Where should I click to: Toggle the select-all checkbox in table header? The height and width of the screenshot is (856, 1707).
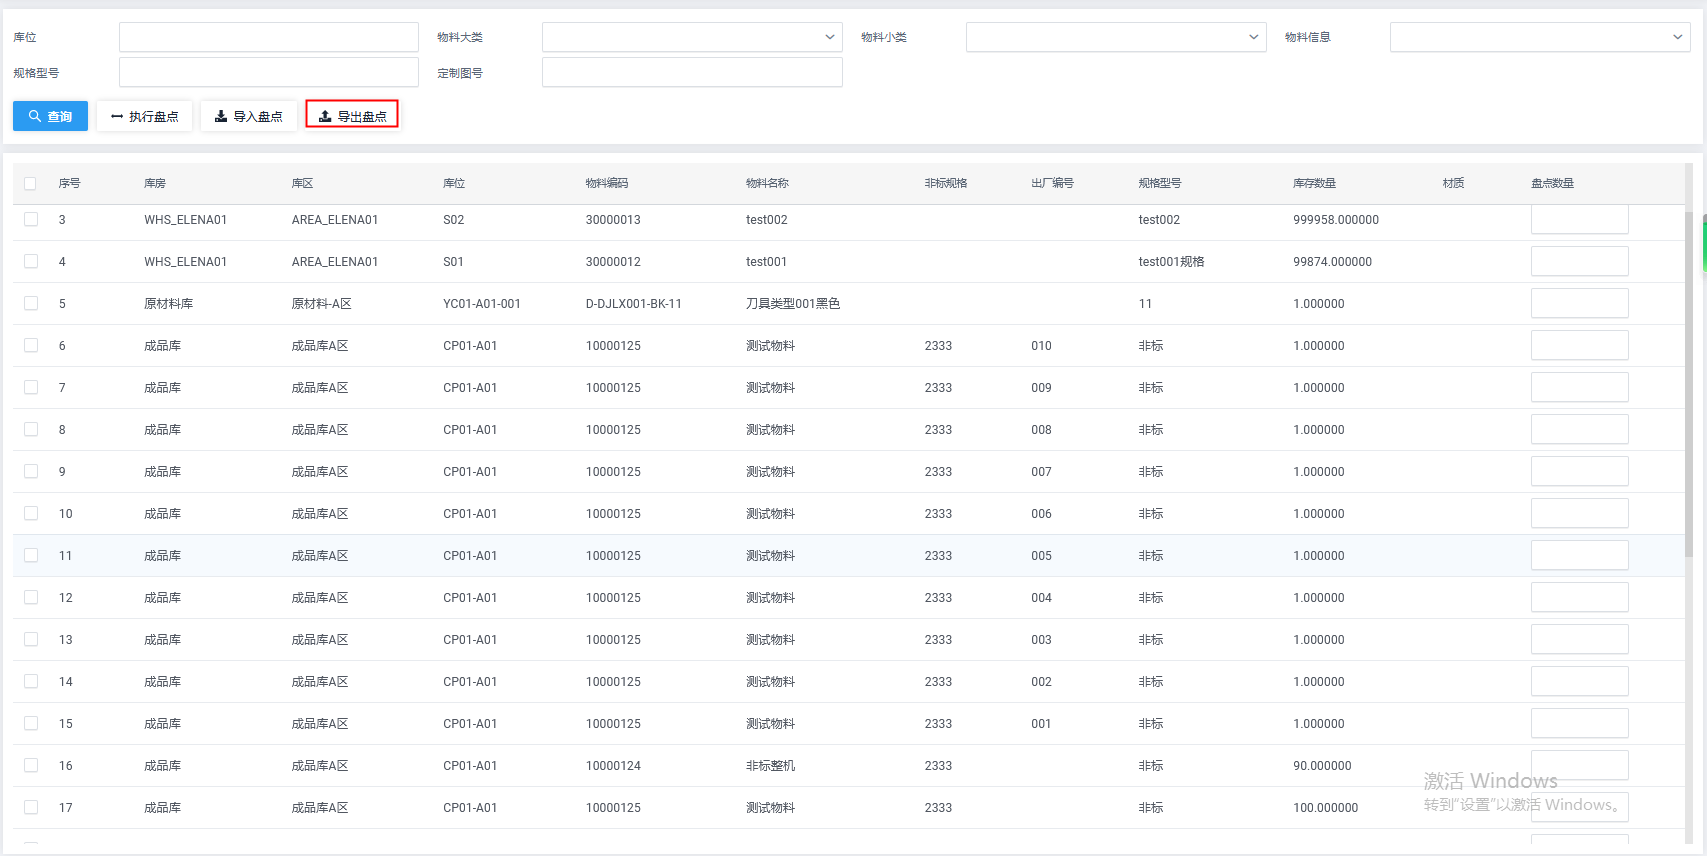tap(30, 183)
